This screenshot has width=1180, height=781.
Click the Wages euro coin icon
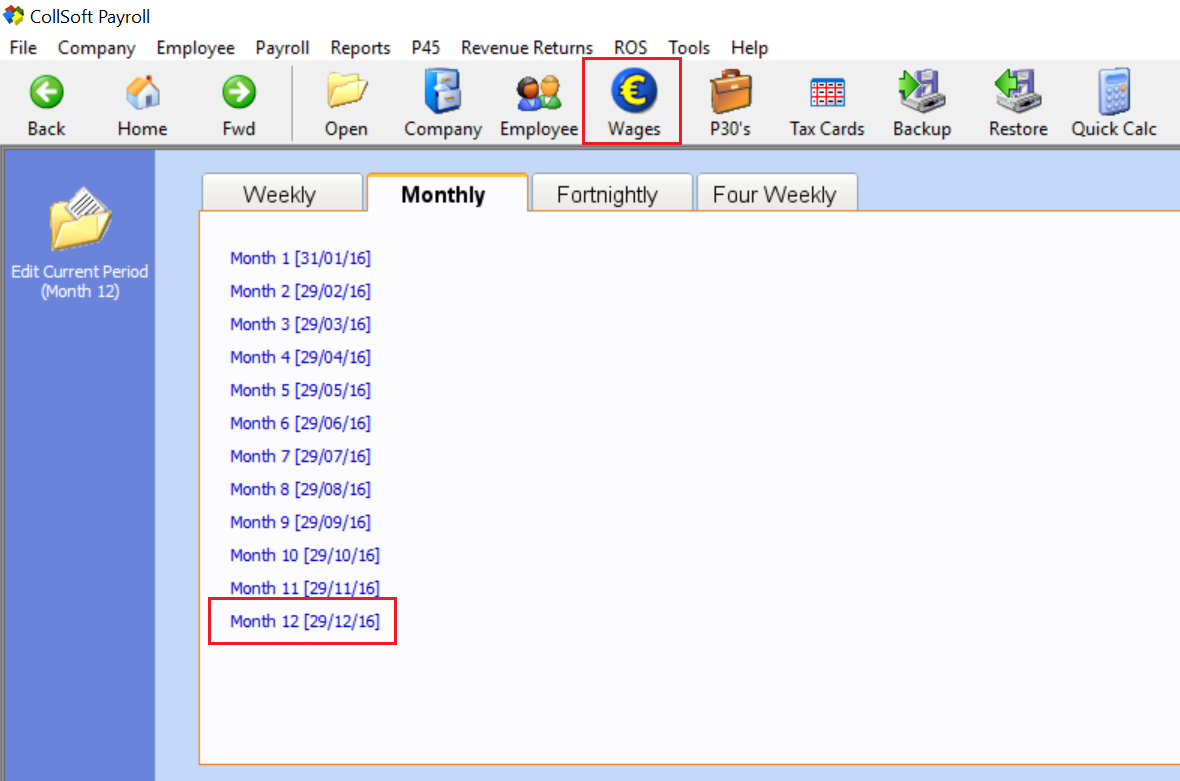[x=633, y=93]
